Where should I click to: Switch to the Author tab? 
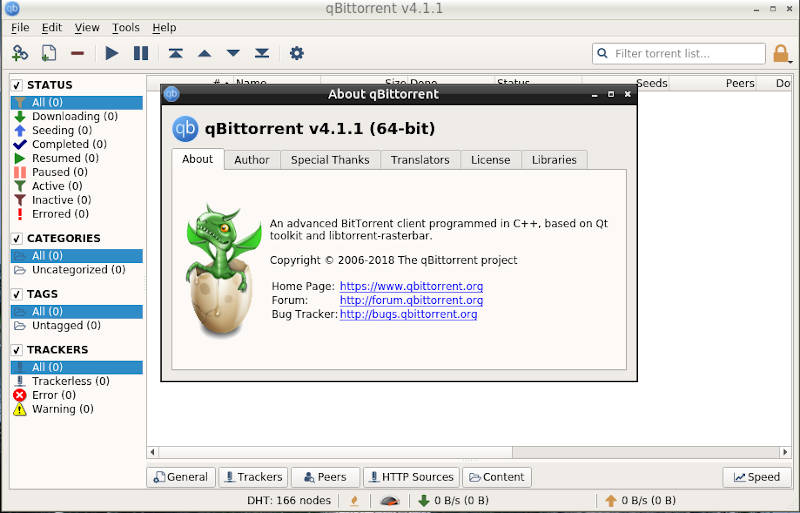pos(252,160)
